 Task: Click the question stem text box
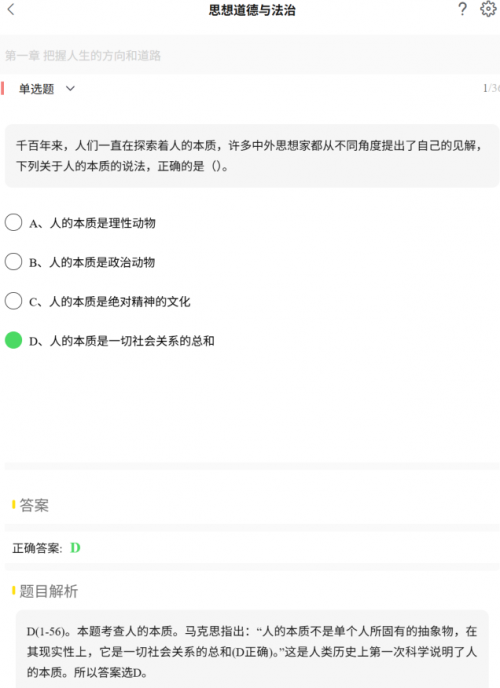coord(252,156)
